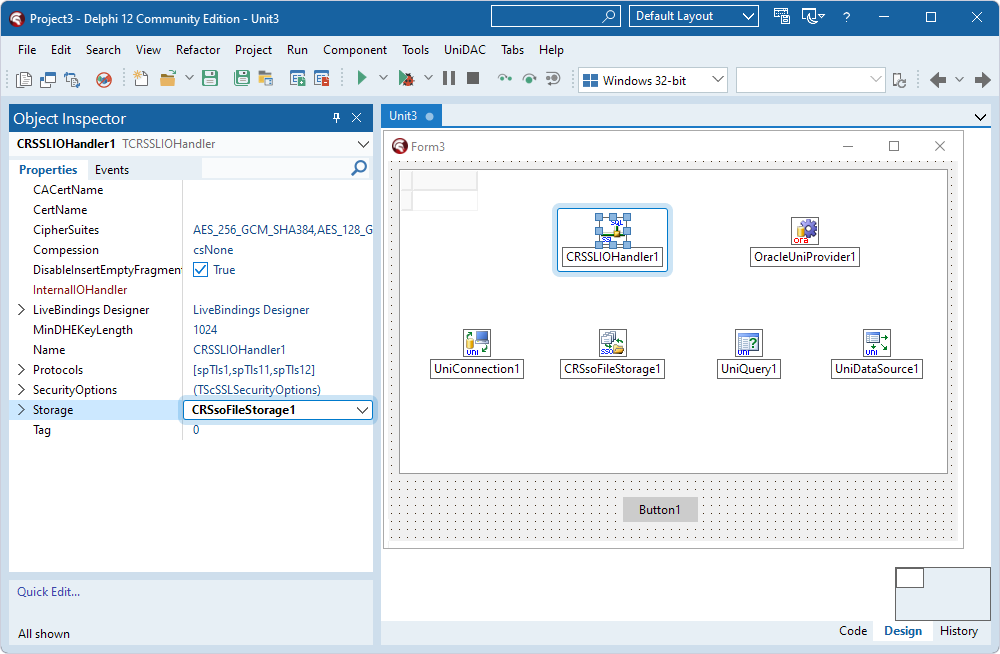Image resolution: width=1000 pixels, height=654 pixels.
Task: Switch to the Events tab
Action: click(111, 169)
